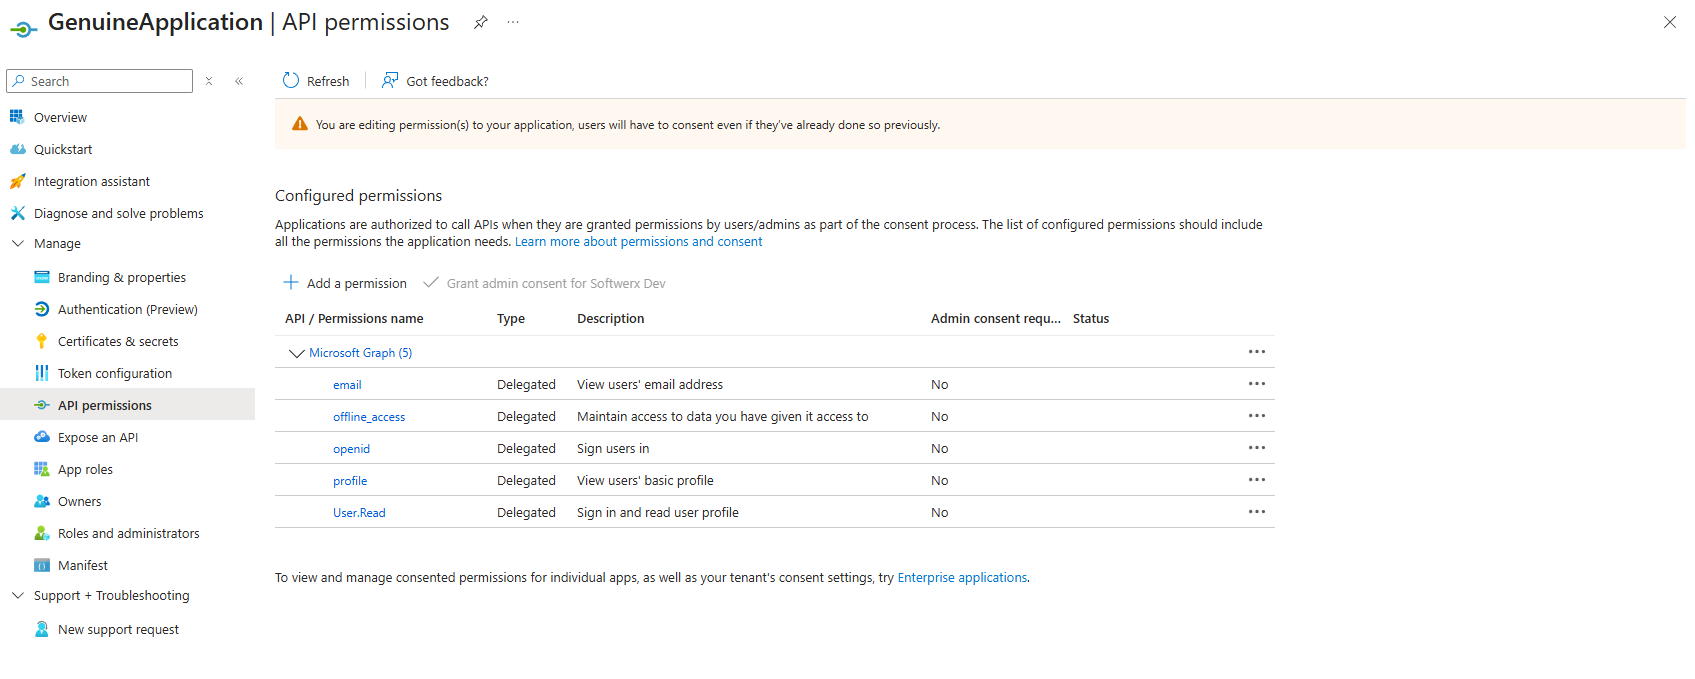Image resolution: width=1695 pixels, height=679 pixels.
Task: Click the plus icon for Add a permission
Action: point(291,283)
